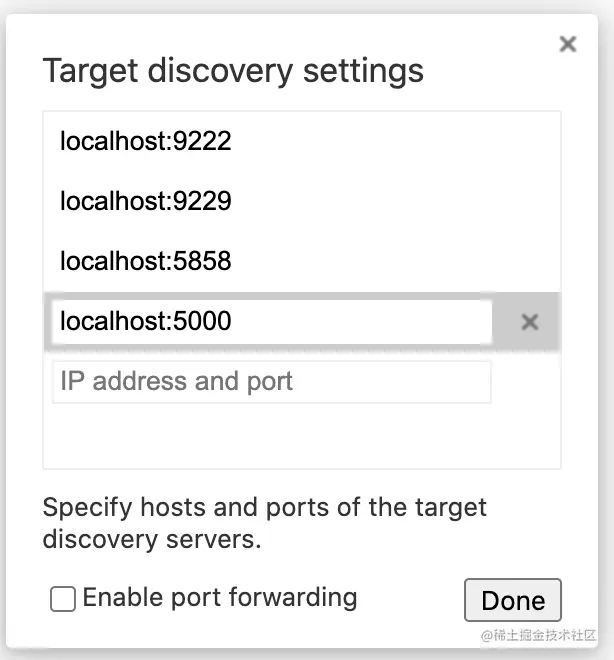Click blank dialog area right of the heading
The width and height of the screenshot is (614, 660).
coord(490,72)
